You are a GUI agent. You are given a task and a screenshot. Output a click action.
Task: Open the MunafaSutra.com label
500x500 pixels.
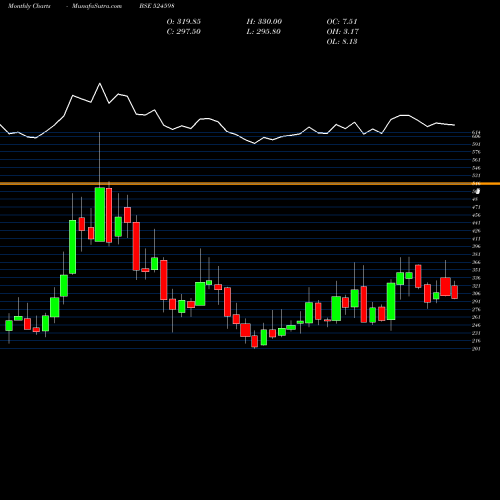97,6
